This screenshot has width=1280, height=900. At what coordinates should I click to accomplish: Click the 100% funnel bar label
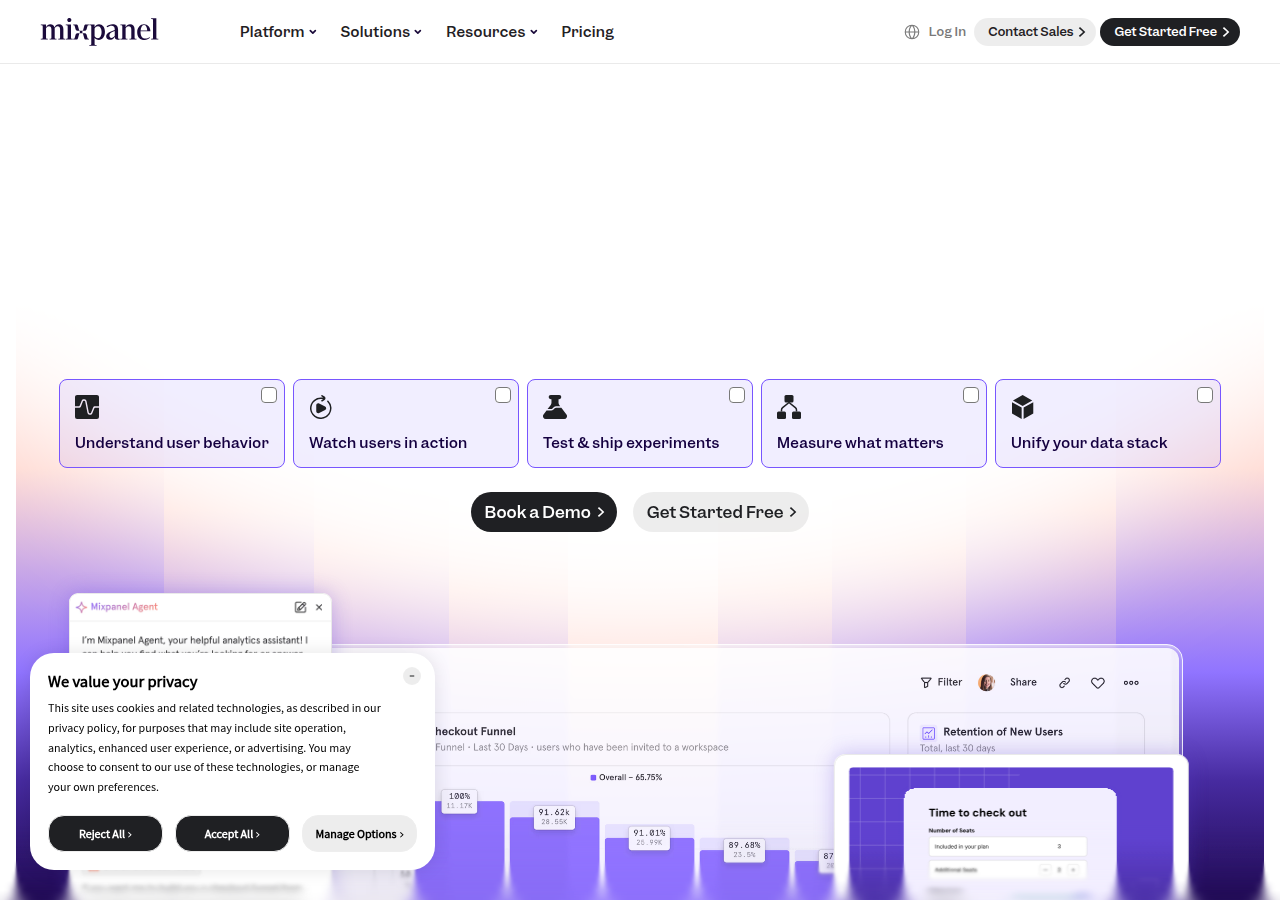pos(459,800)
